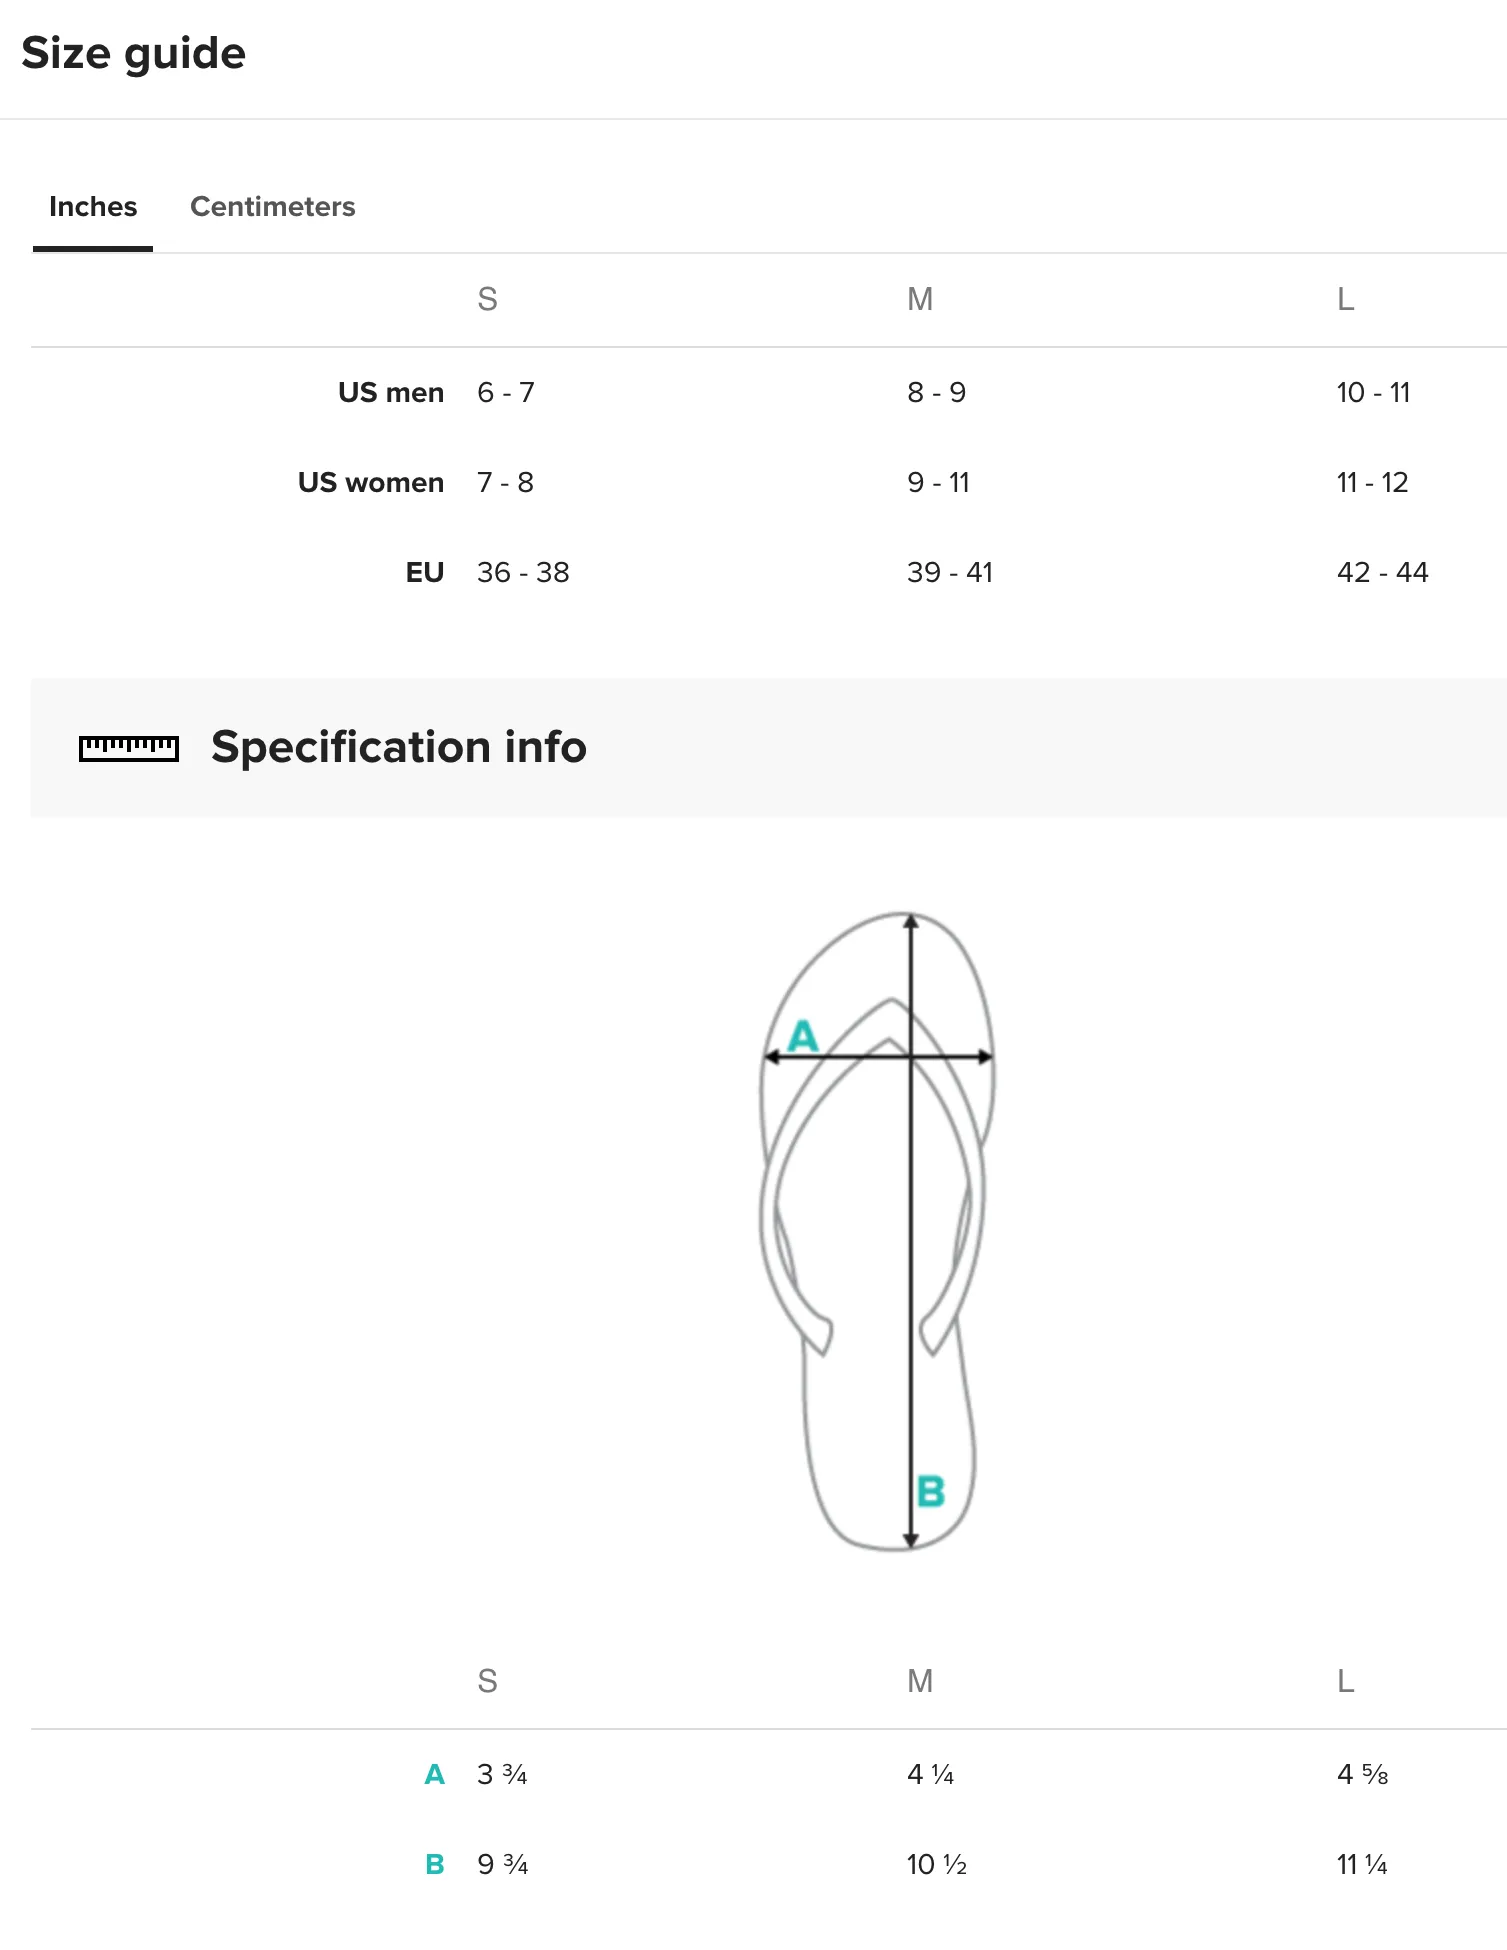Screen dimensions: 1507x1950
Task: Click the flip-flop outline illustration
Action: tap(877, 1231)
